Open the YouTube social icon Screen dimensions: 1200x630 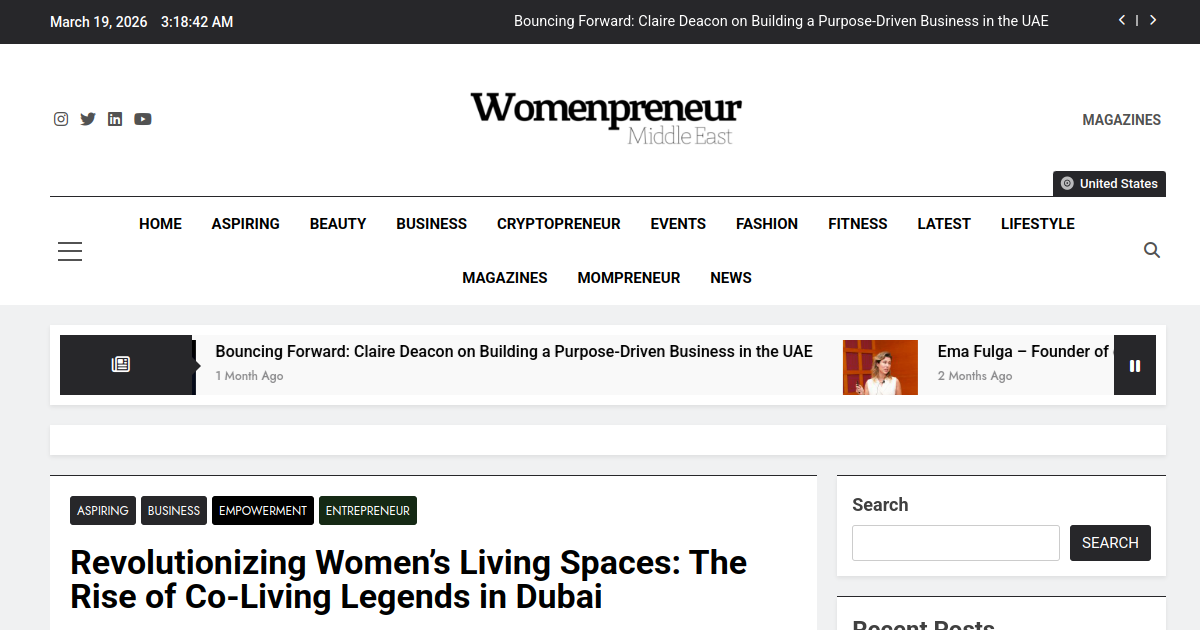(x=143, y=119)
